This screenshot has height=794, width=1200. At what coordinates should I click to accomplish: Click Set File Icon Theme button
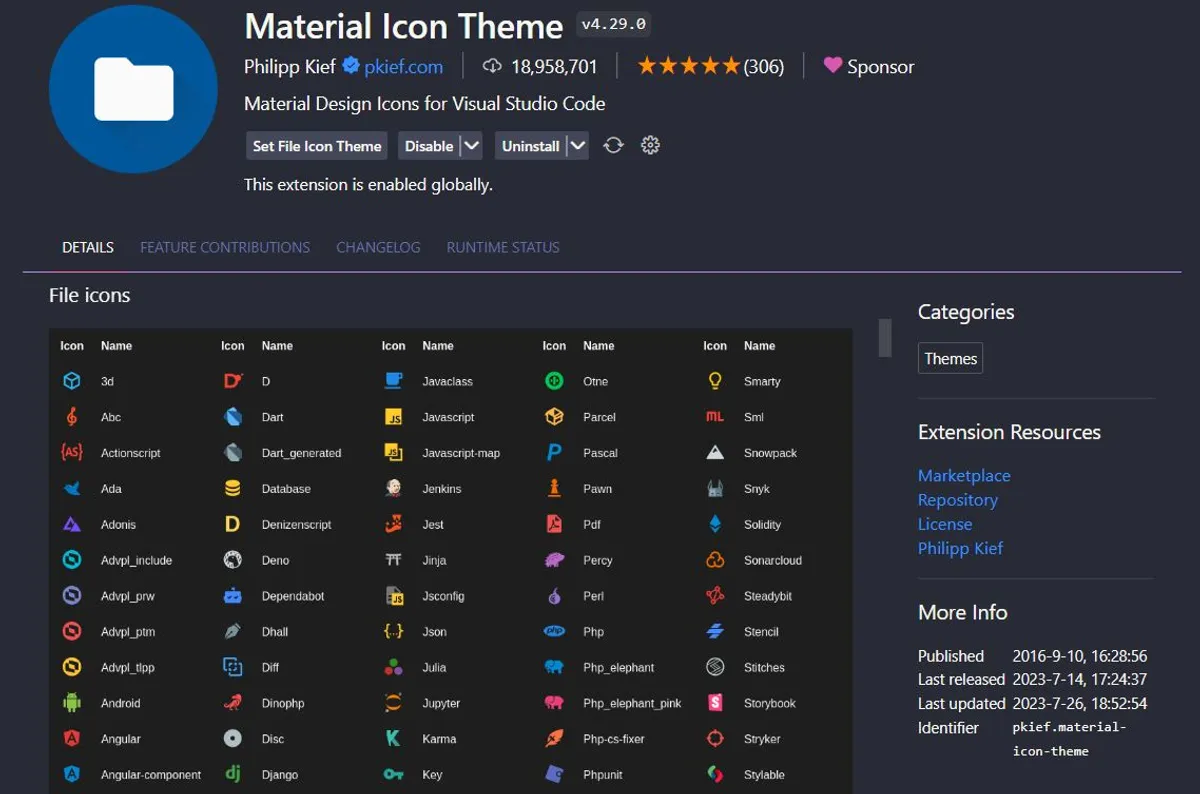coord(317,146)
